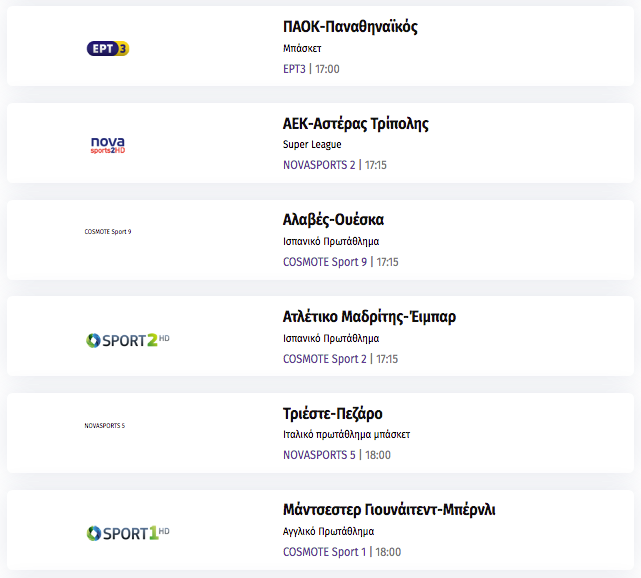Click the ΕΡΤ3 channel logo
This screenshot has height=578, width=641.
click(108, 48)
